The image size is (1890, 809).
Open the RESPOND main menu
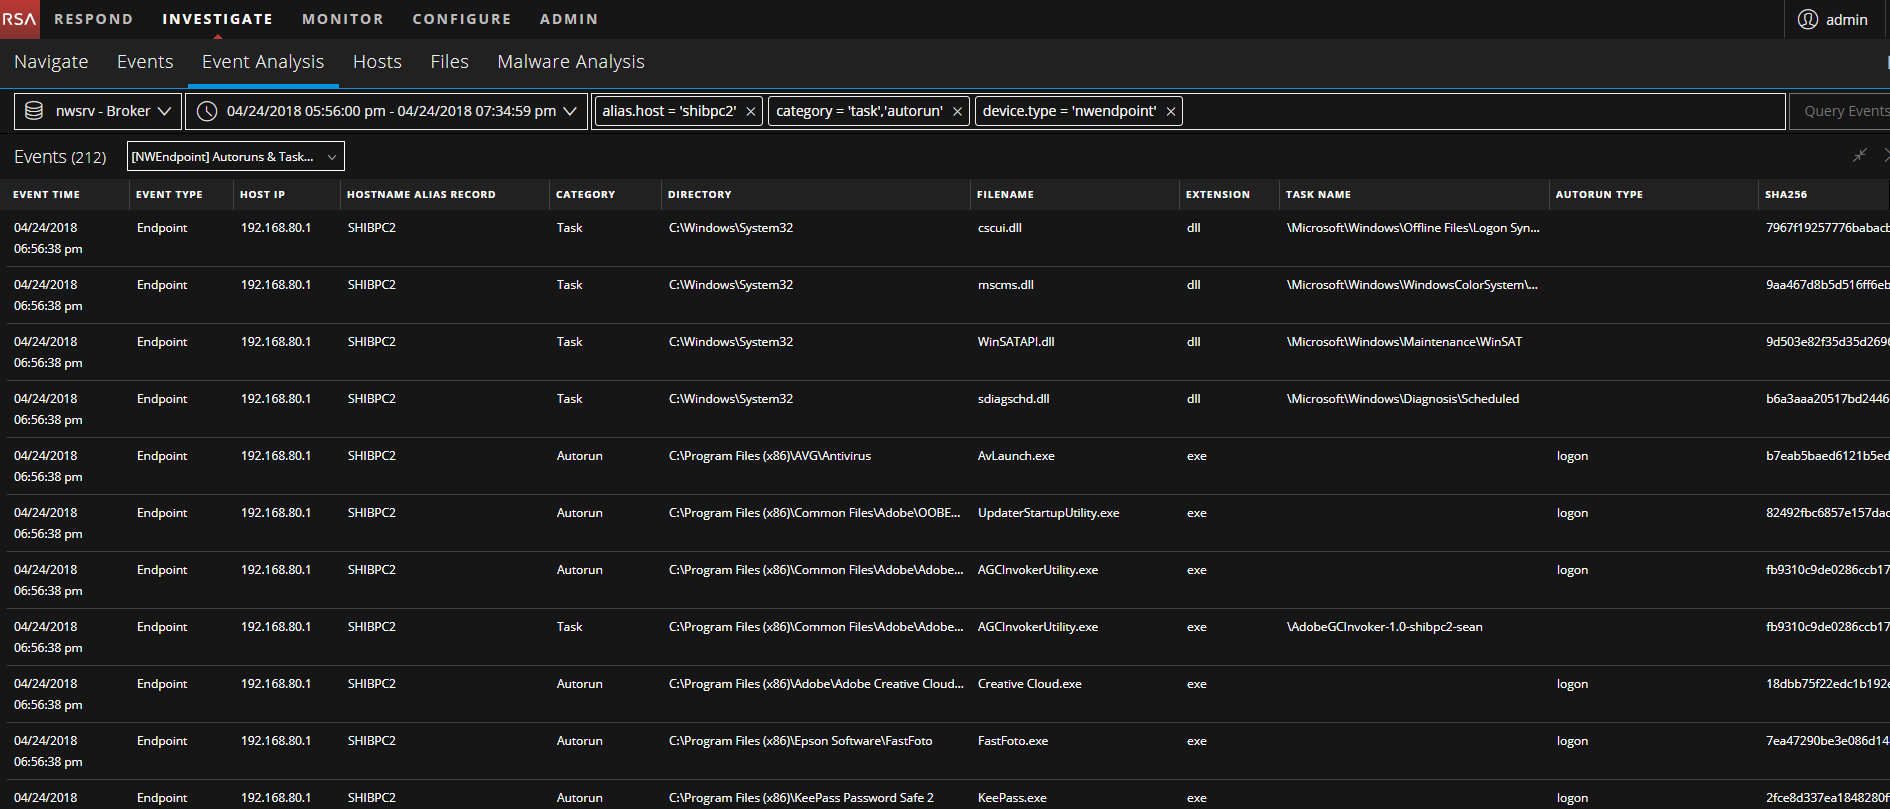click(x=93, y=19)
